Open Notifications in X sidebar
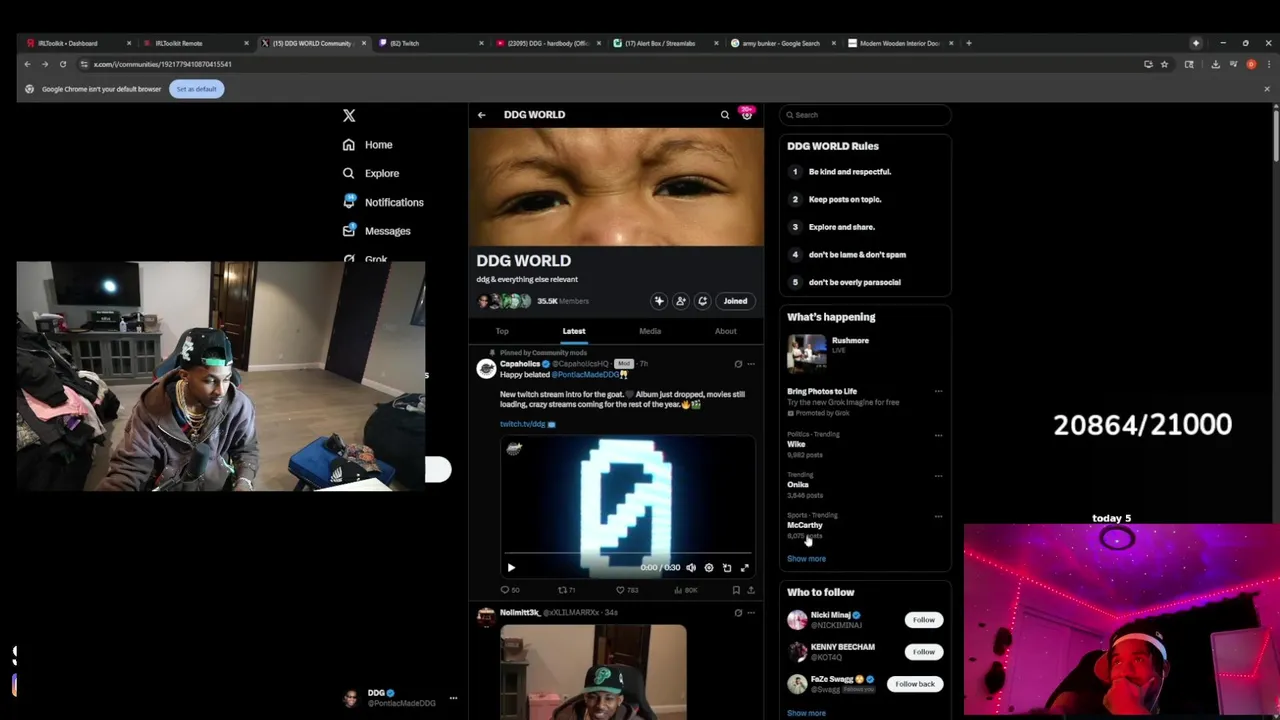The image size is (1280, 720). click(383, 202)
